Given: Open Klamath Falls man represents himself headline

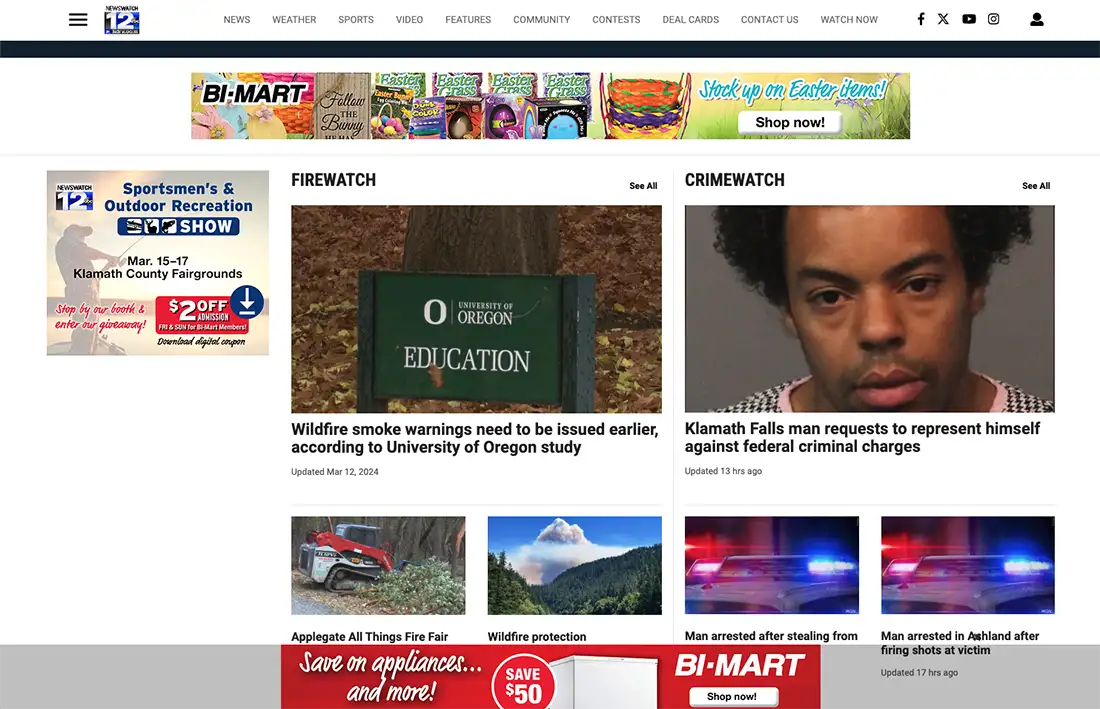Looking at the screenshot, I should tap(862, 438).
